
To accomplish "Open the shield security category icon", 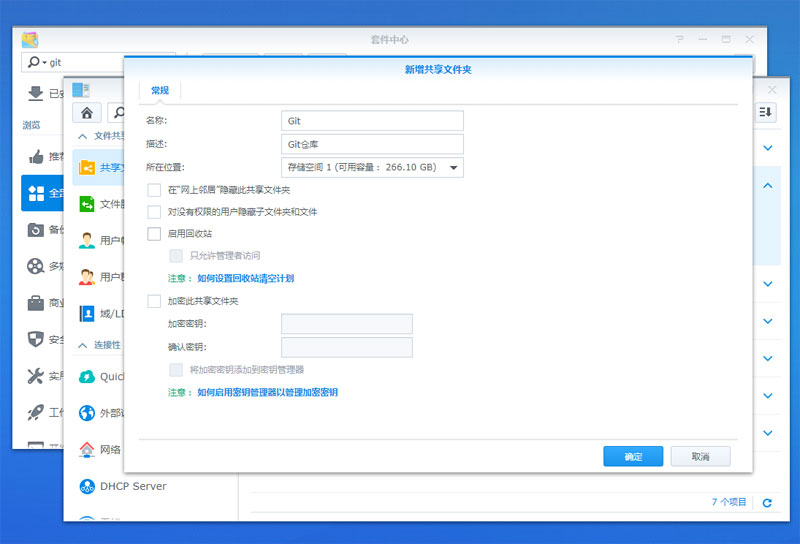I will (x=37, y=339).
